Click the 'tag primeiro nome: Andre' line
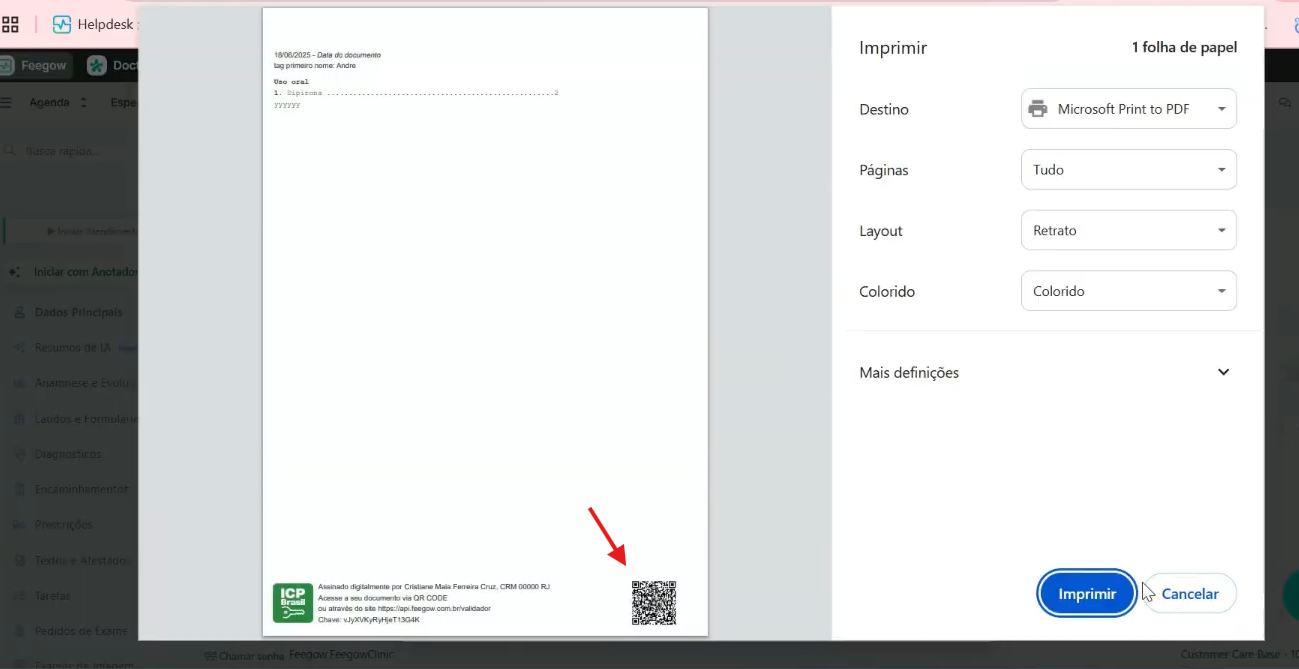Image resolution: width=1299 pixels, height=669 pixels. click(314, 65)
